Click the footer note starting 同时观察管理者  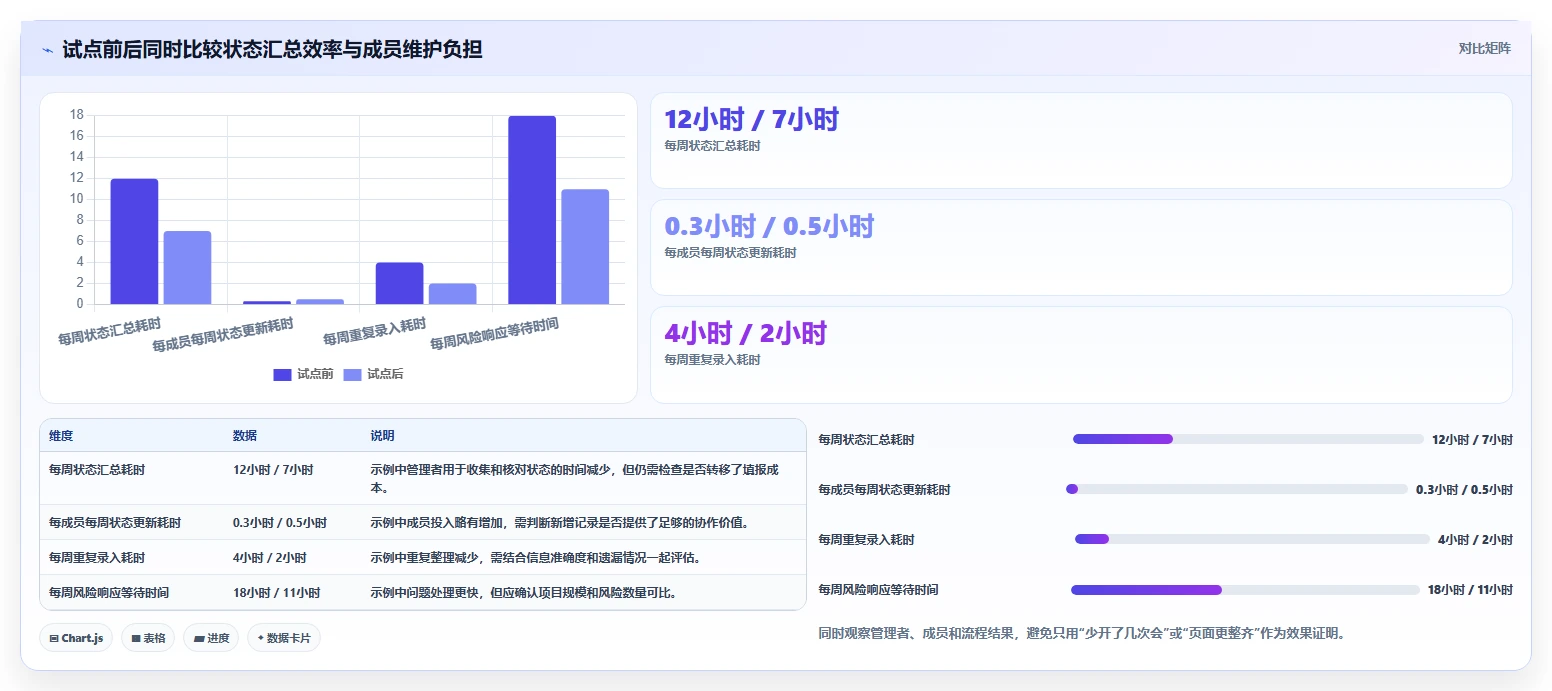[1082, 633]
